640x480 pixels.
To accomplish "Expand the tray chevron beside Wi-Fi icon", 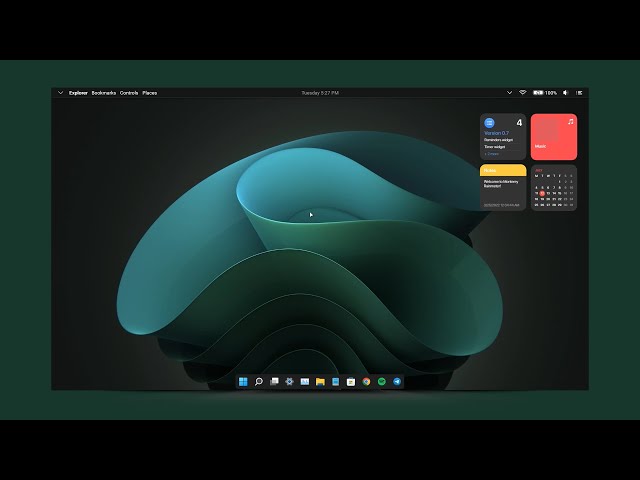I will point(509,93).
